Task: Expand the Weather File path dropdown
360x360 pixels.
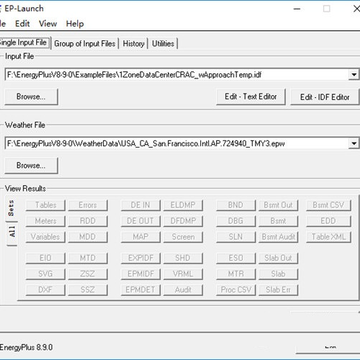Action: pos(353,143)
